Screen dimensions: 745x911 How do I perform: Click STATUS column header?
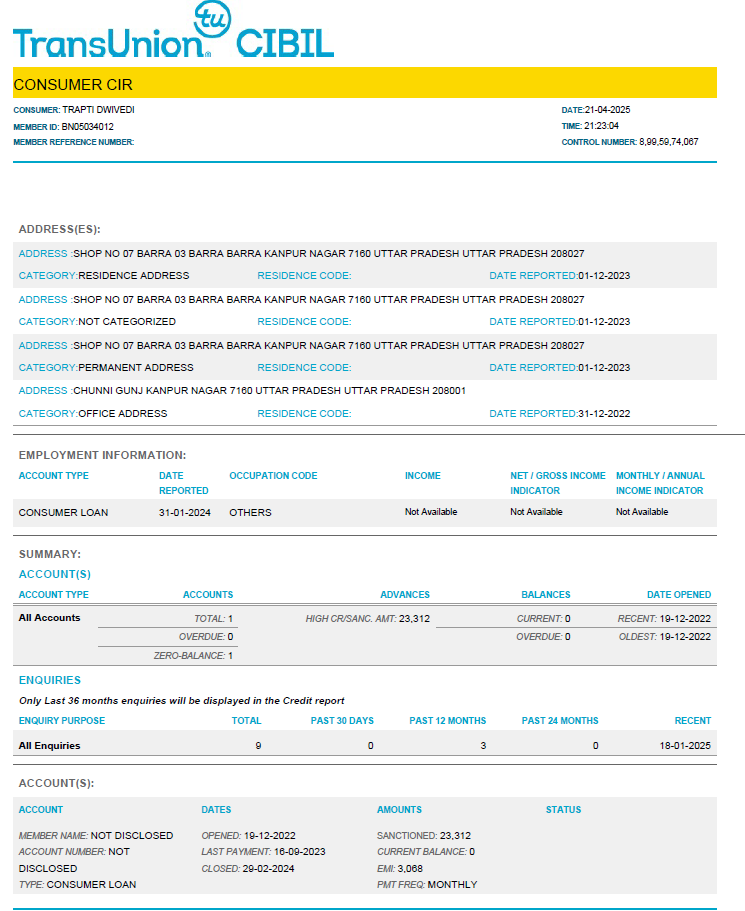click(563, 809)
